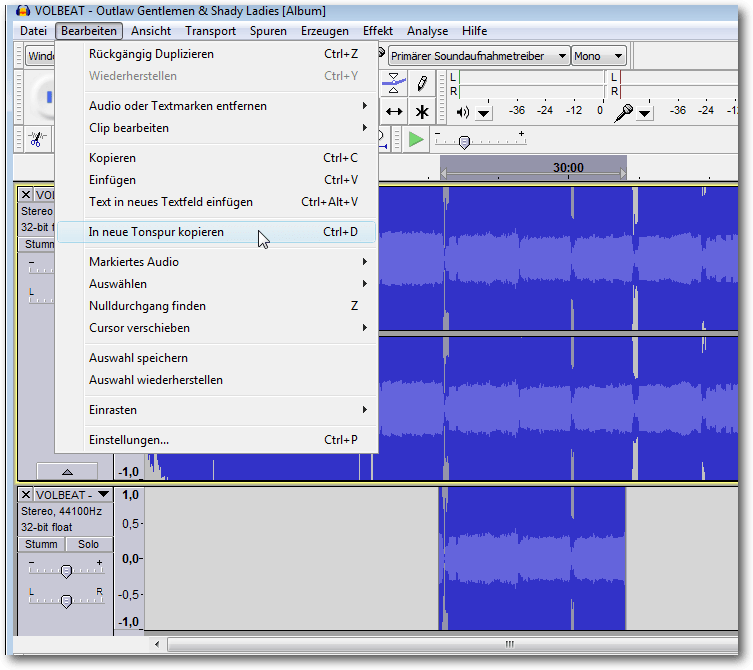Adjust the playback speed slider

pos(464,142)
